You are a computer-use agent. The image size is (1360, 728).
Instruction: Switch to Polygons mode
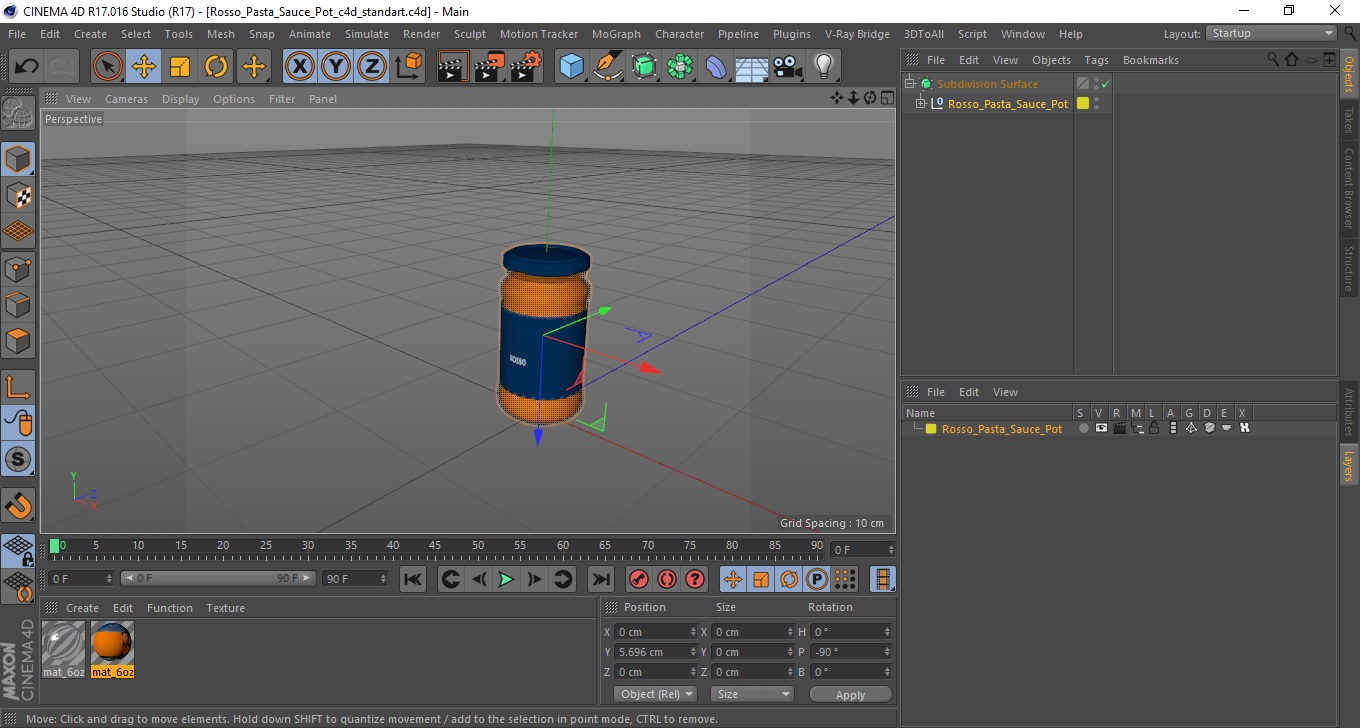18,340
